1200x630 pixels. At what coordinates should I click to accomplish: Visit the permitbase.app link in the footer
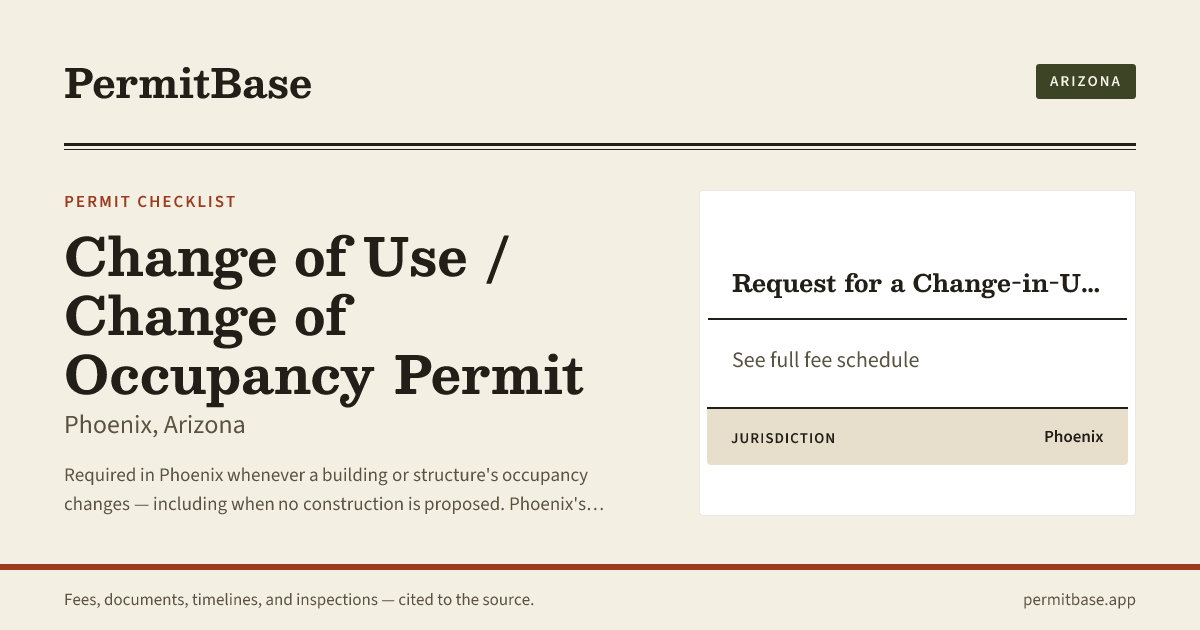(1079, 600)
